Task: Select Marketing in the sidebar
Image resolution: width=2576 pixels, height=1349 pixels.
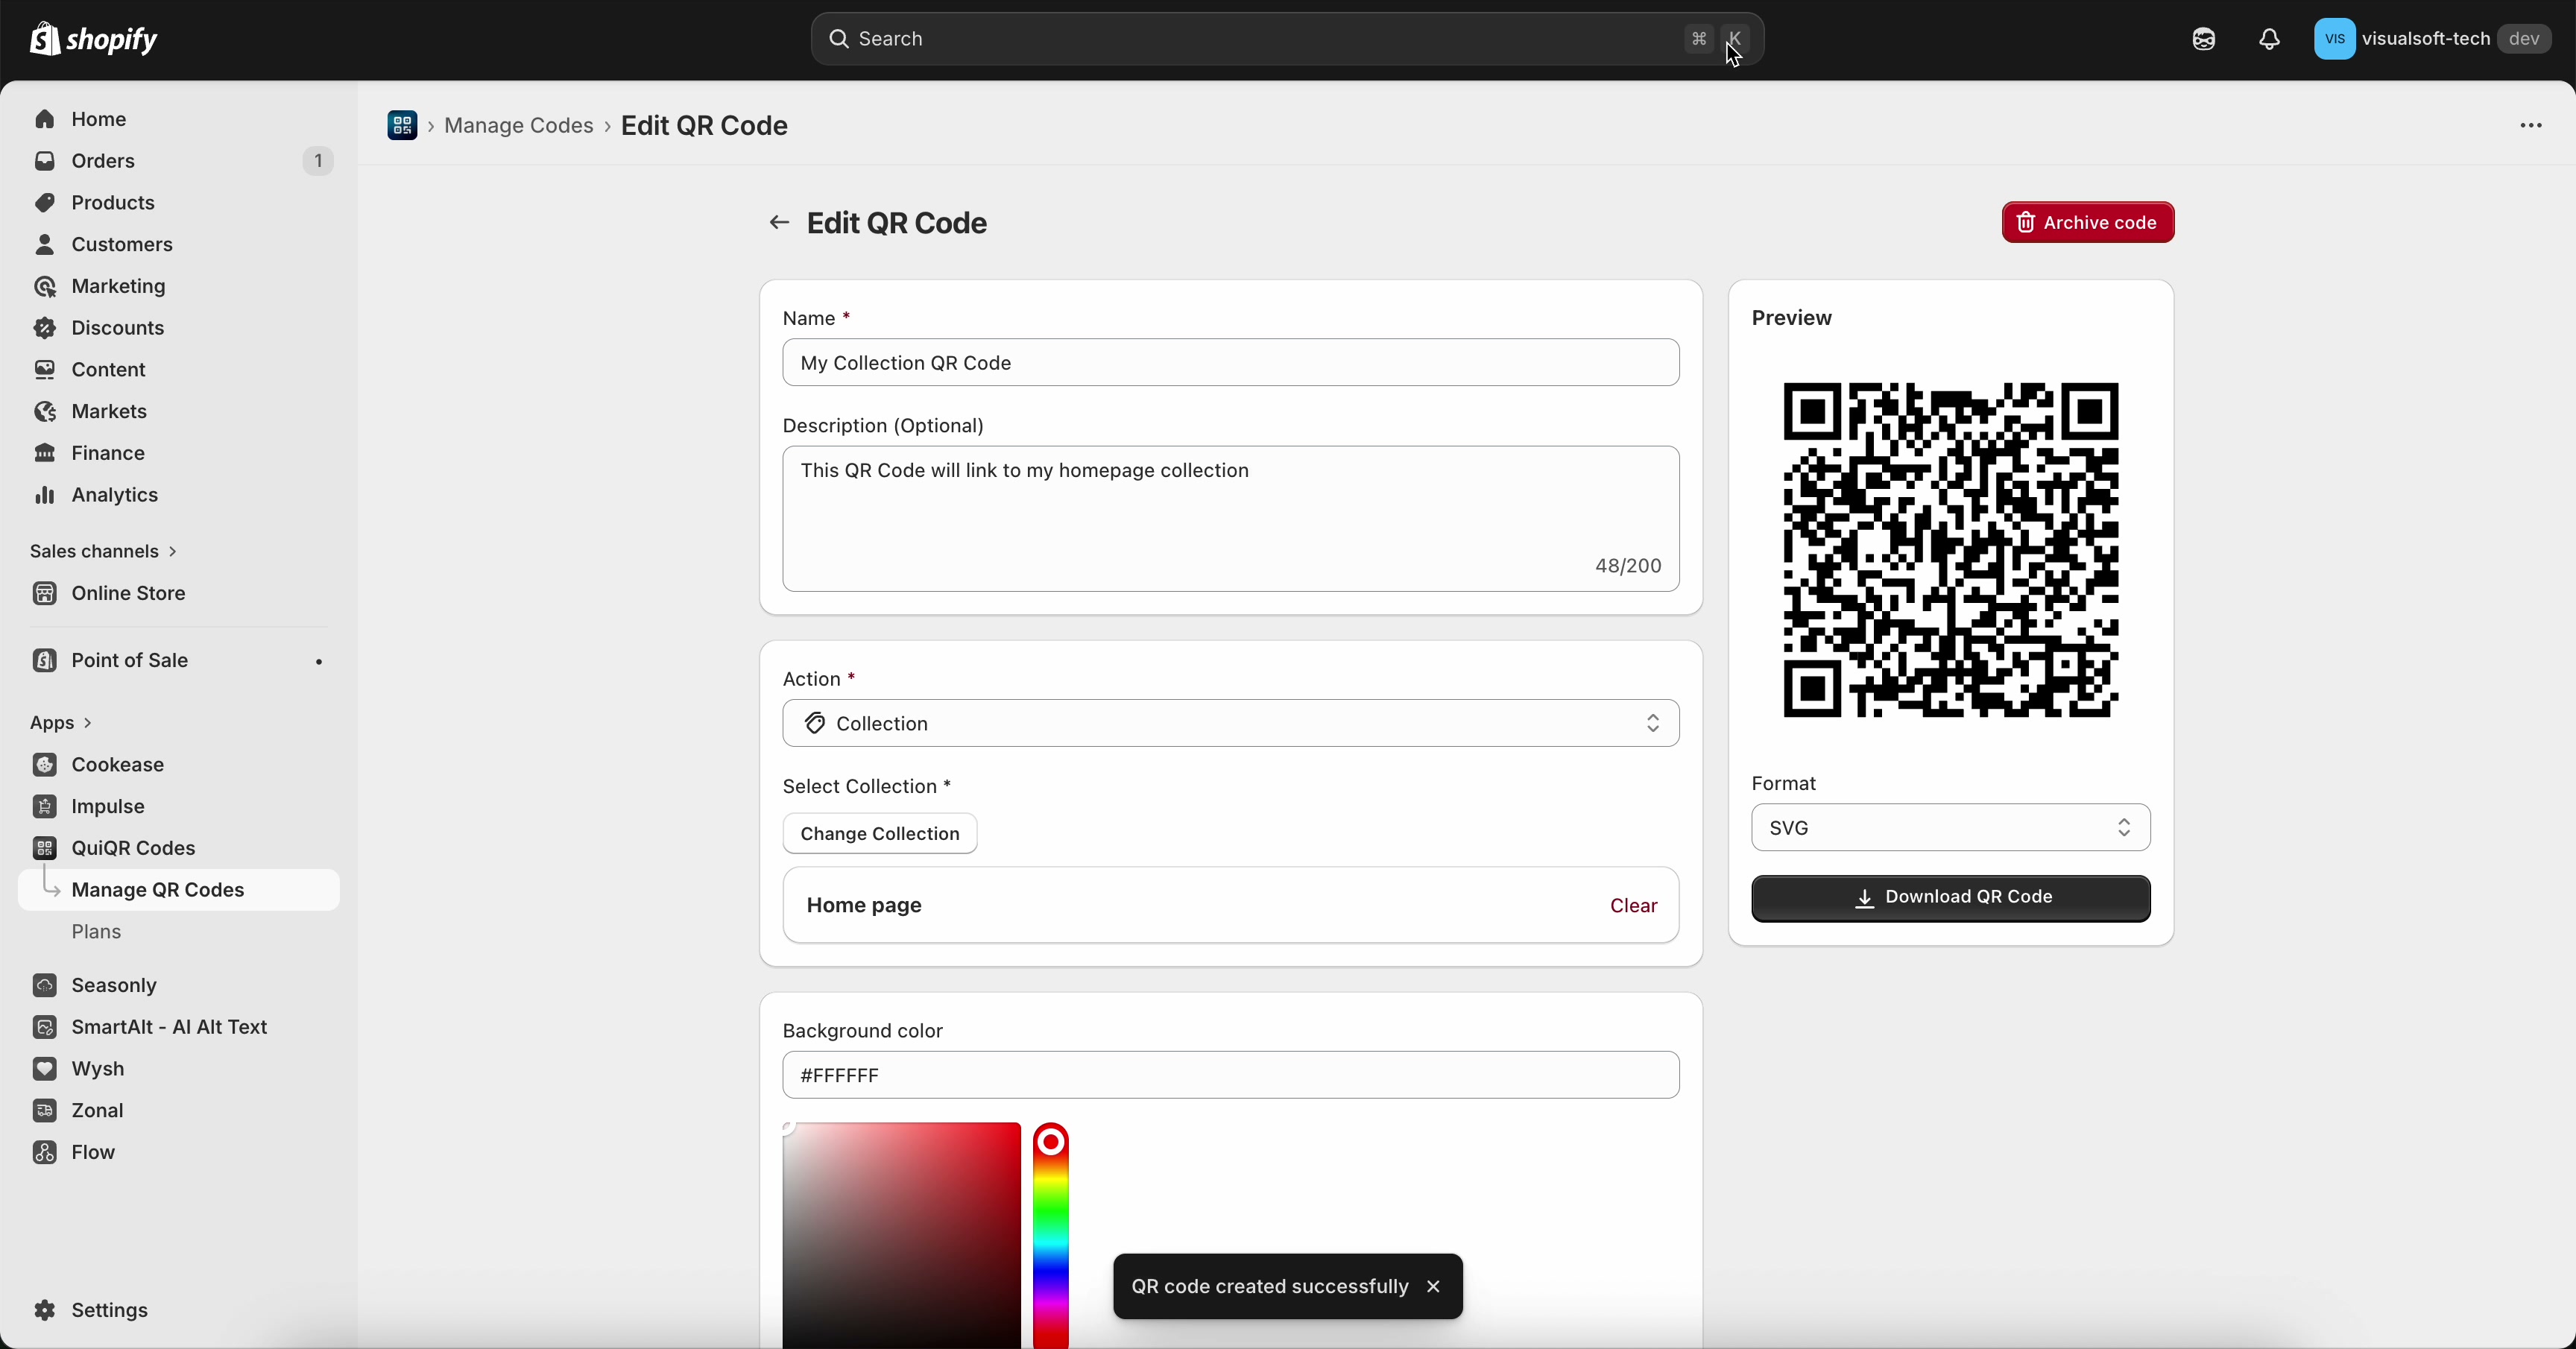Action: tap(117, 286)
